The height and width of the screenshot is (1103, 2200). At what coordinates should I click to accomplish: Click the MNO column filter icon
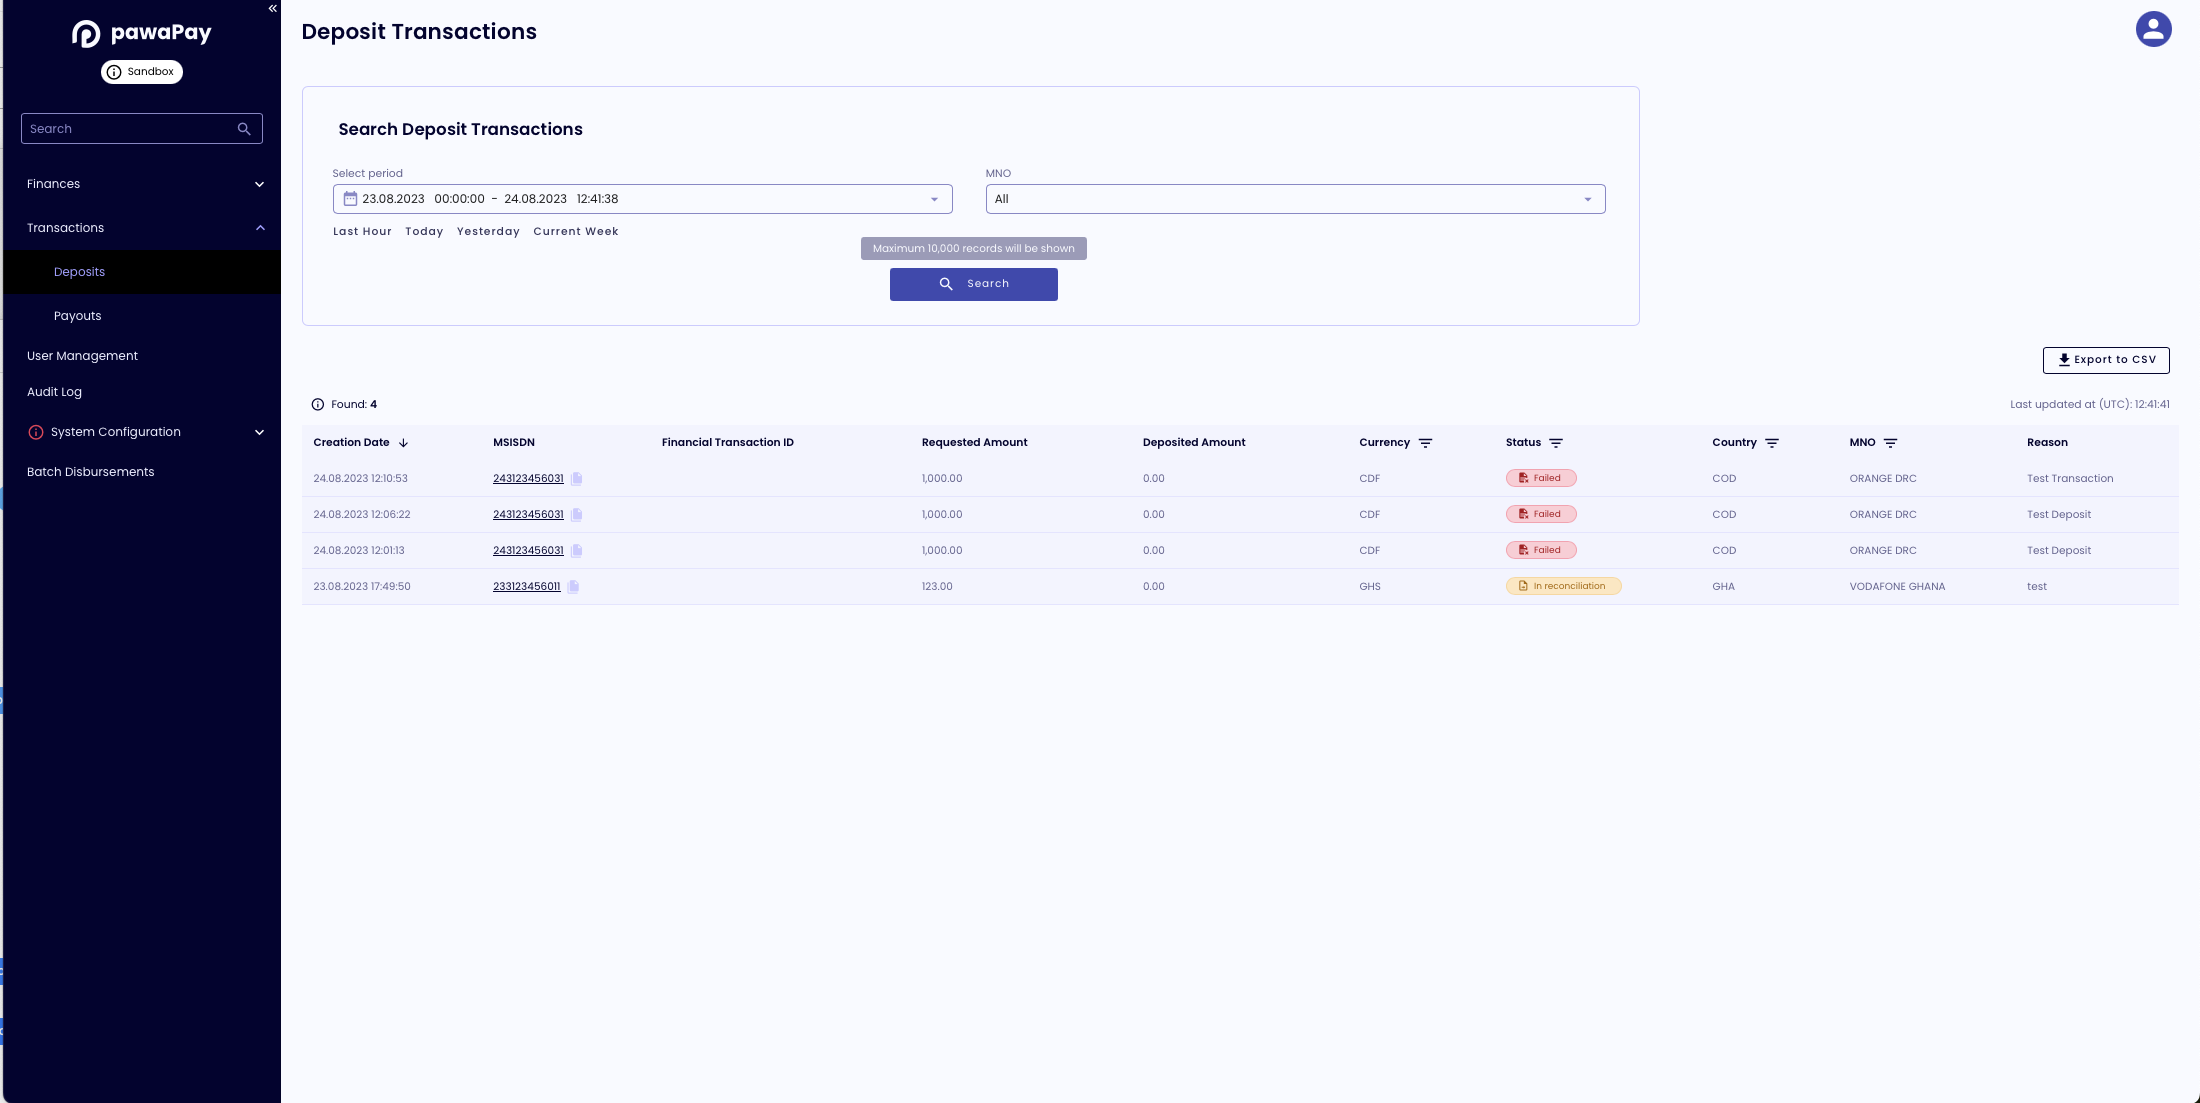pyautogui.click(x=1890, y=443)
